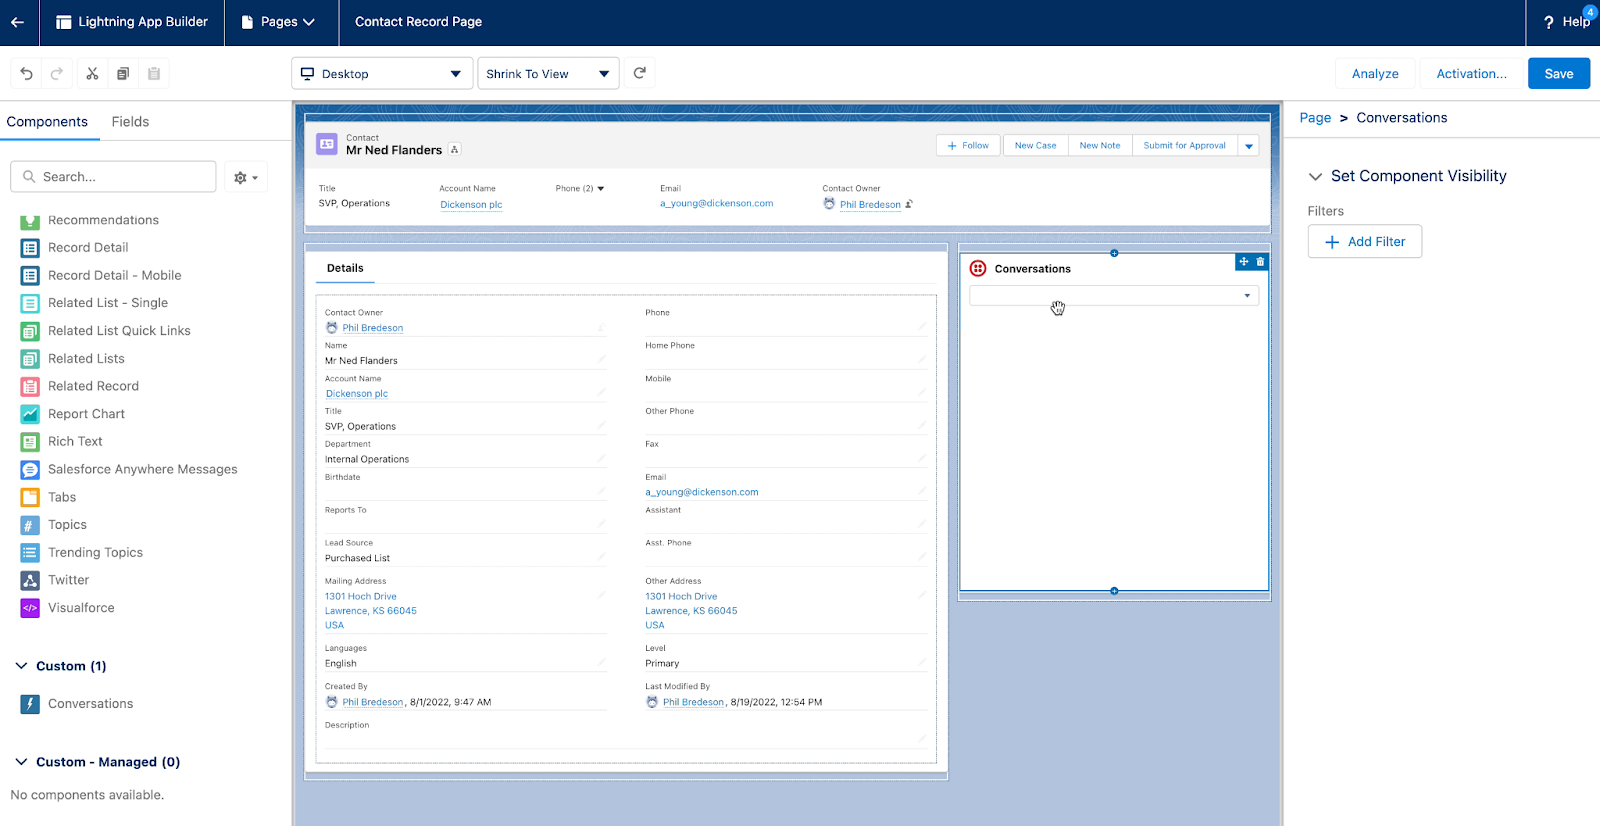This screenshot has width=1600, height=826.
Task: Select the Recommendations component
Action: pos(103,220)
